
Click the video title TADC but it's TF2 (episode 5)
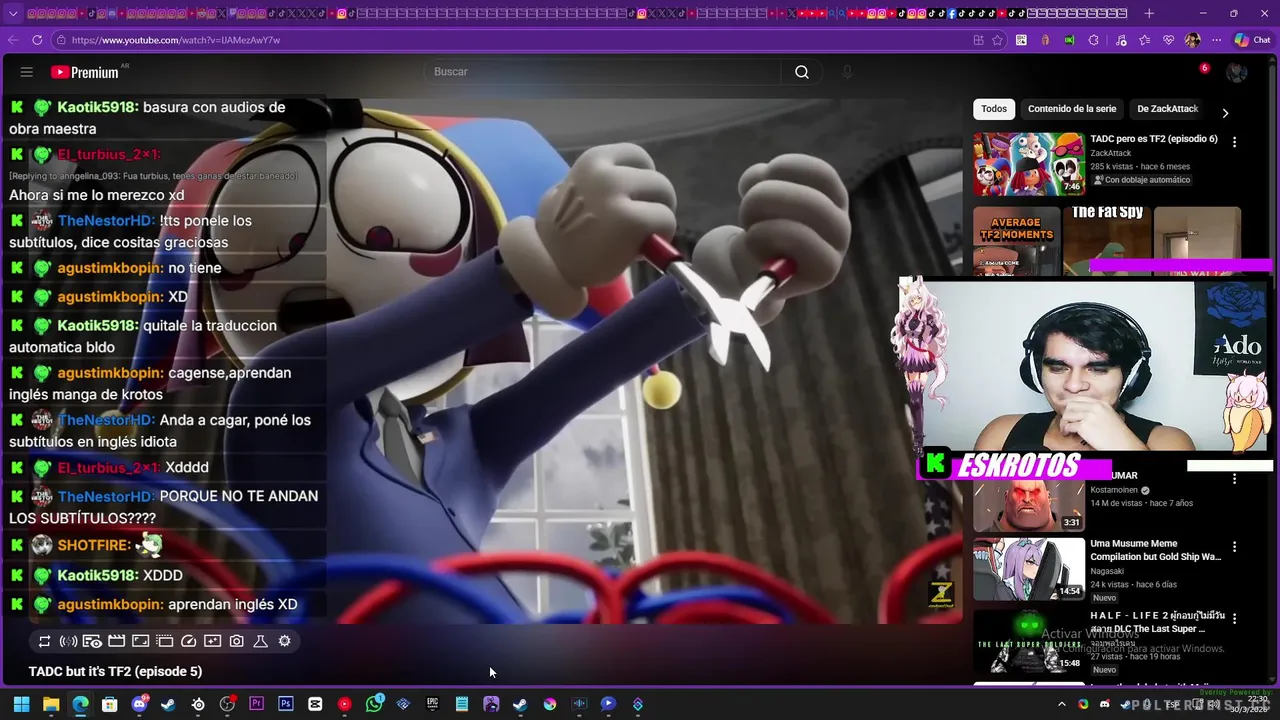(x=115, y=671)
